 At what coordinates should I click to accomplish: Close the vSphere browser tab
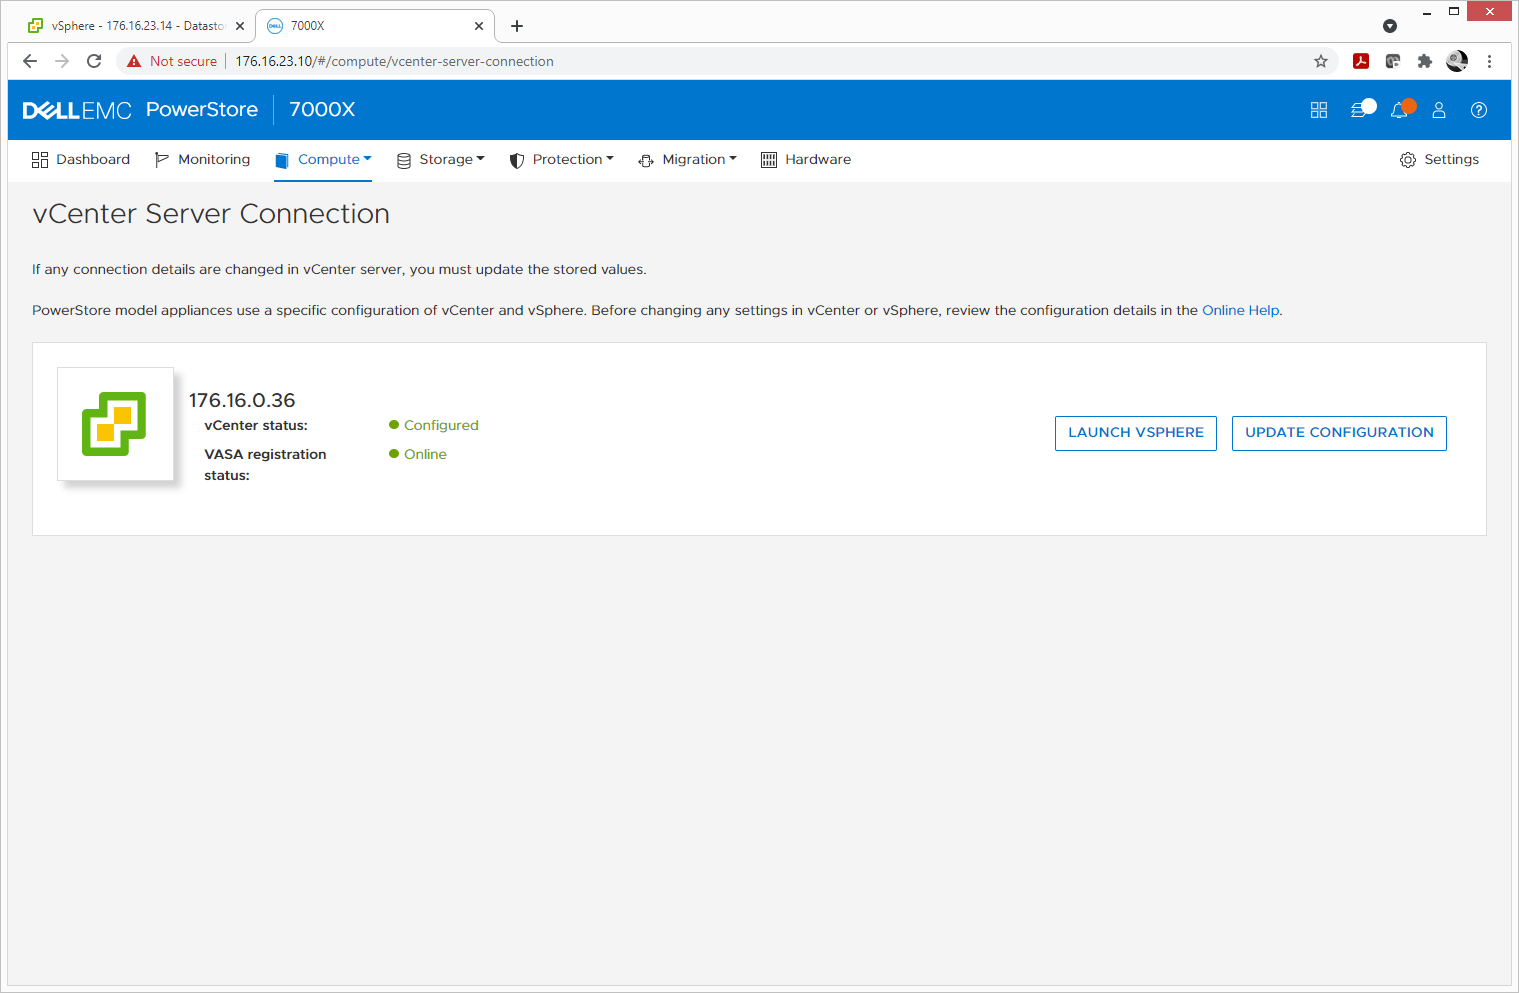[x=240, y=26]
